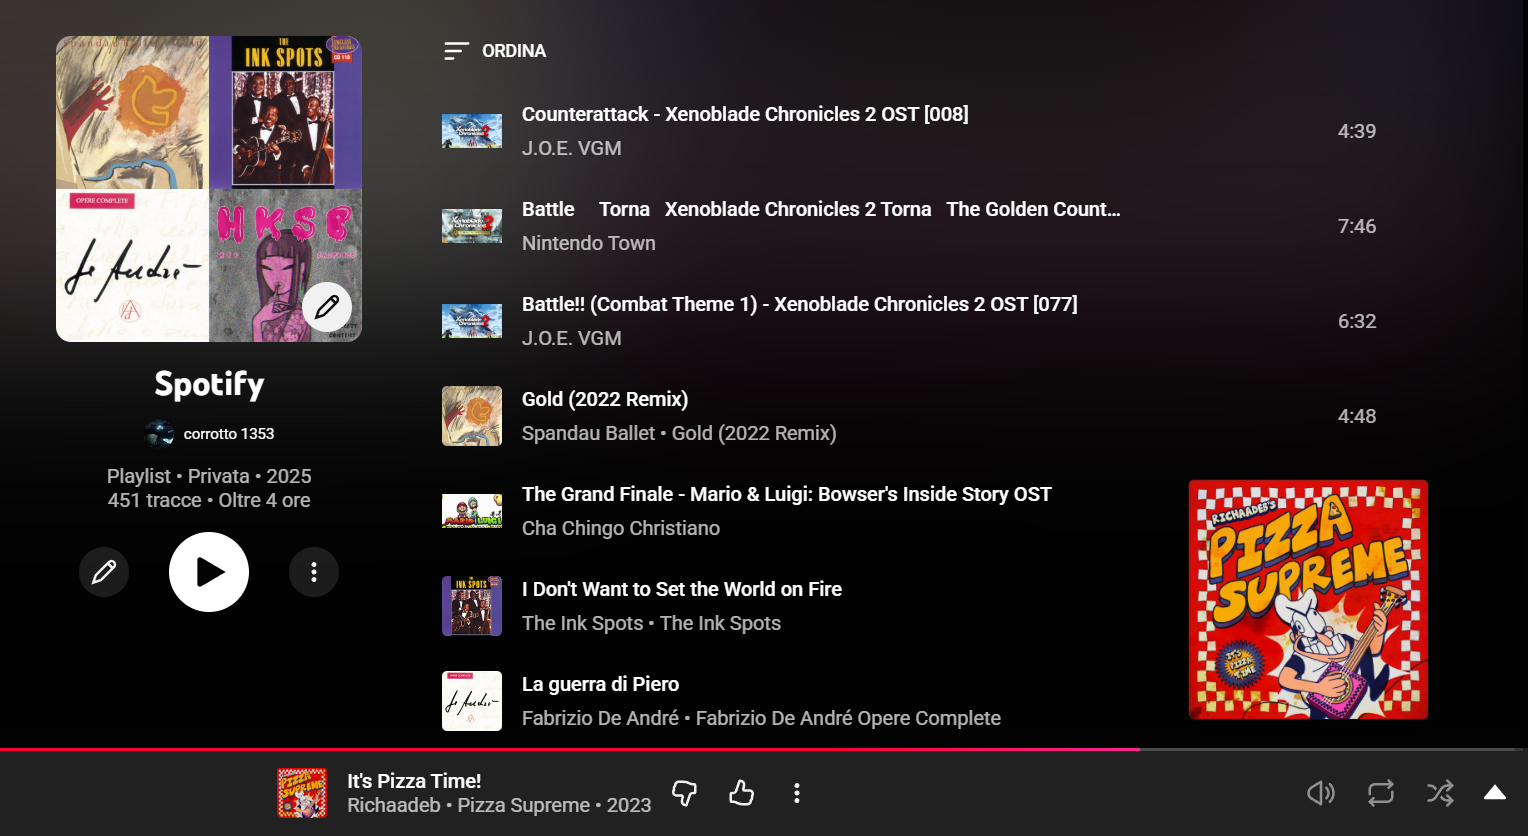Click the Playlist • Privata • 2025 text
This screenshot has width=1528, height=836.
coord(209,476)
